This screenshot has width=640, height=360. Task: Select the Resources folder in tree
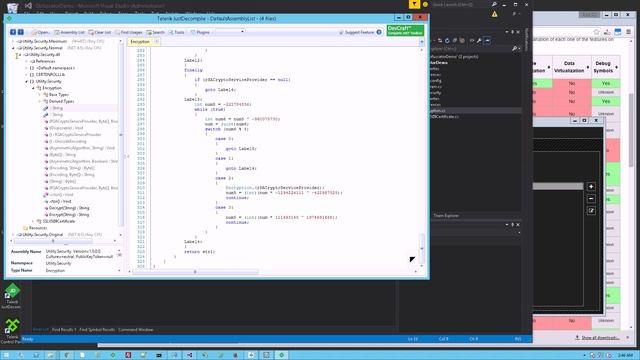pyautogui.click(x=38, y=228)
